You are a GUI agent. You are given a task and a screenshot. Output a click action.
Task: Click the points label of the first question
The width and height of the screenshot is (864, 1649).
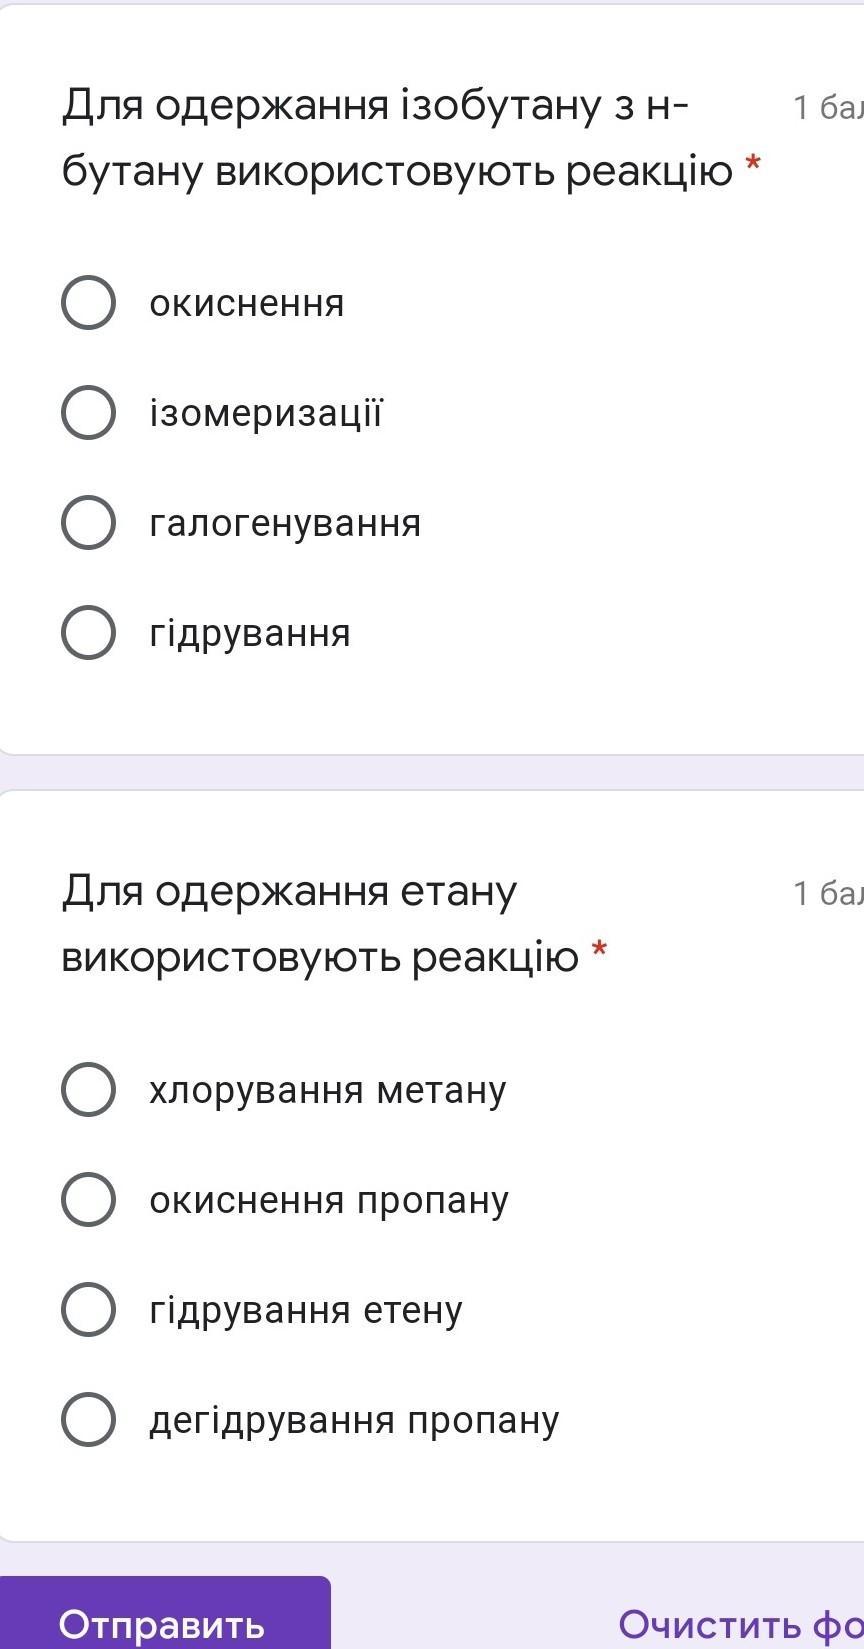point(827,107)
